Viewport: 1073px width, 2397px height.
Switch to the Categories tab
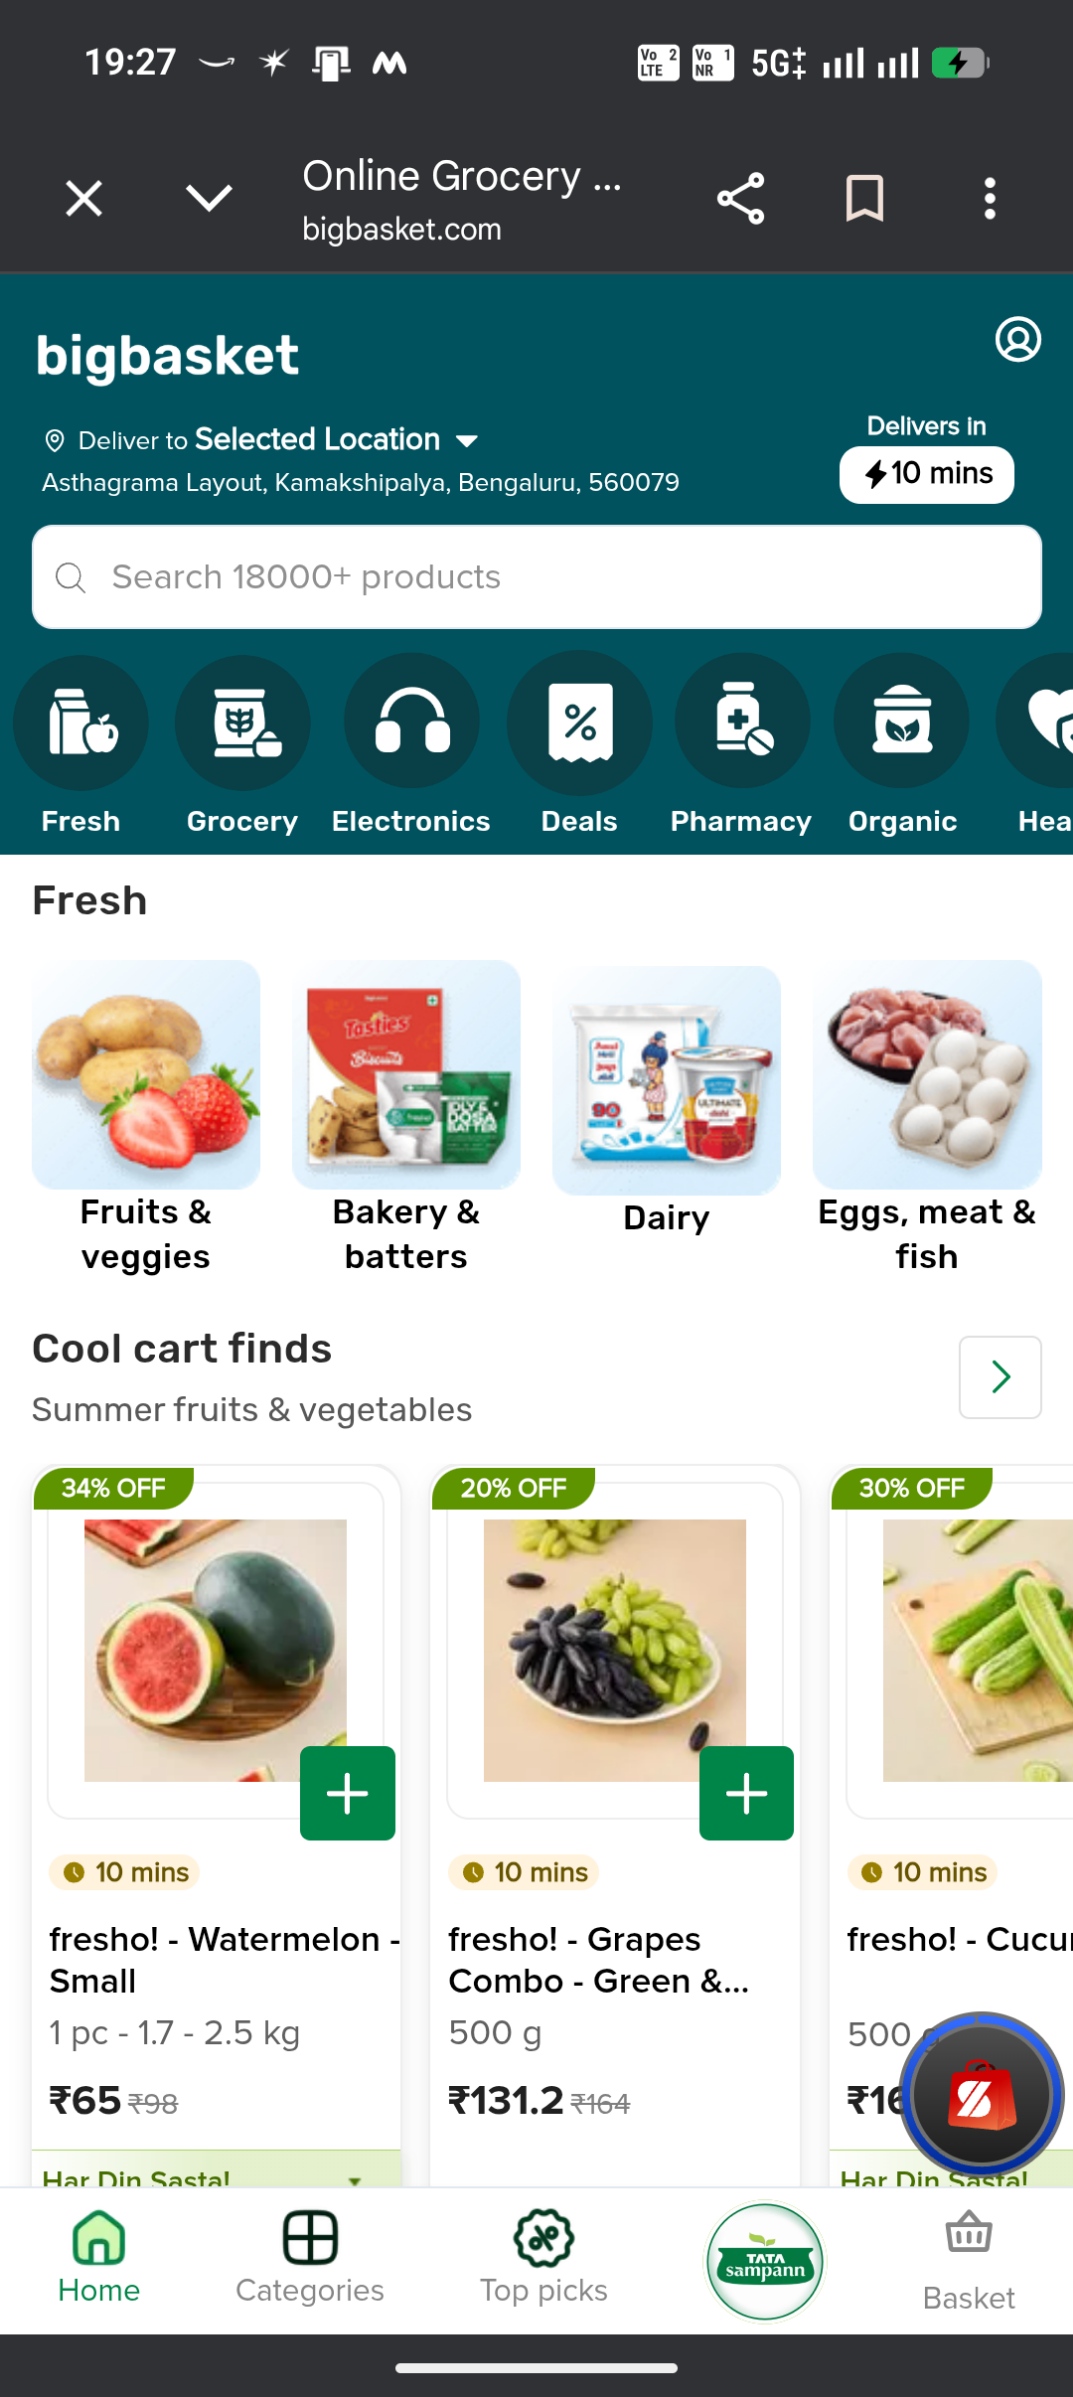(310, 2259)
